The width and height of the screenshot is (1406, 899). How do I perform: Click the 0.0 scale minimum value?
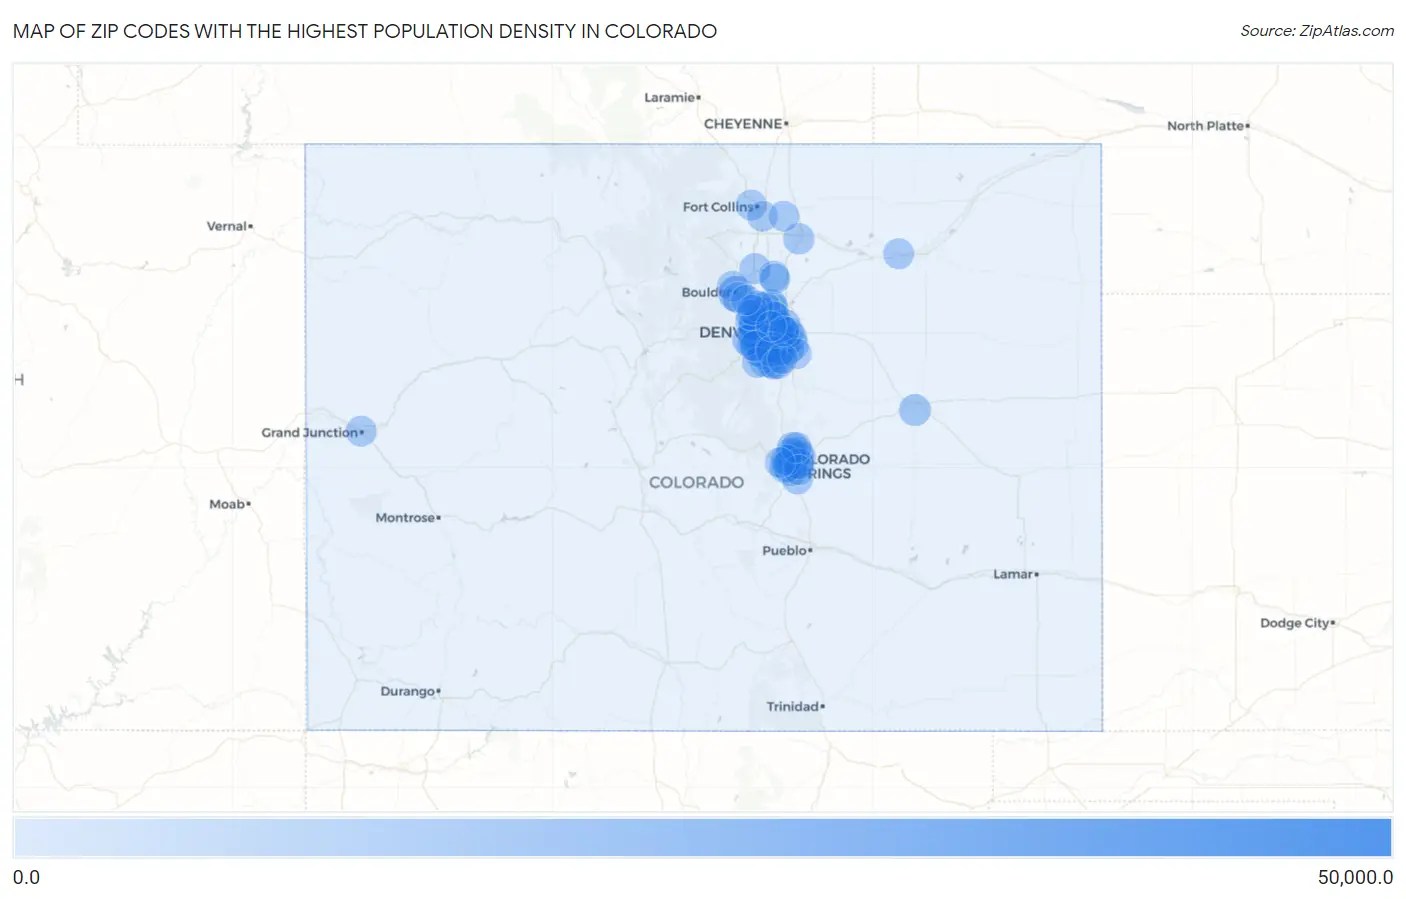(x=27, y=877)
